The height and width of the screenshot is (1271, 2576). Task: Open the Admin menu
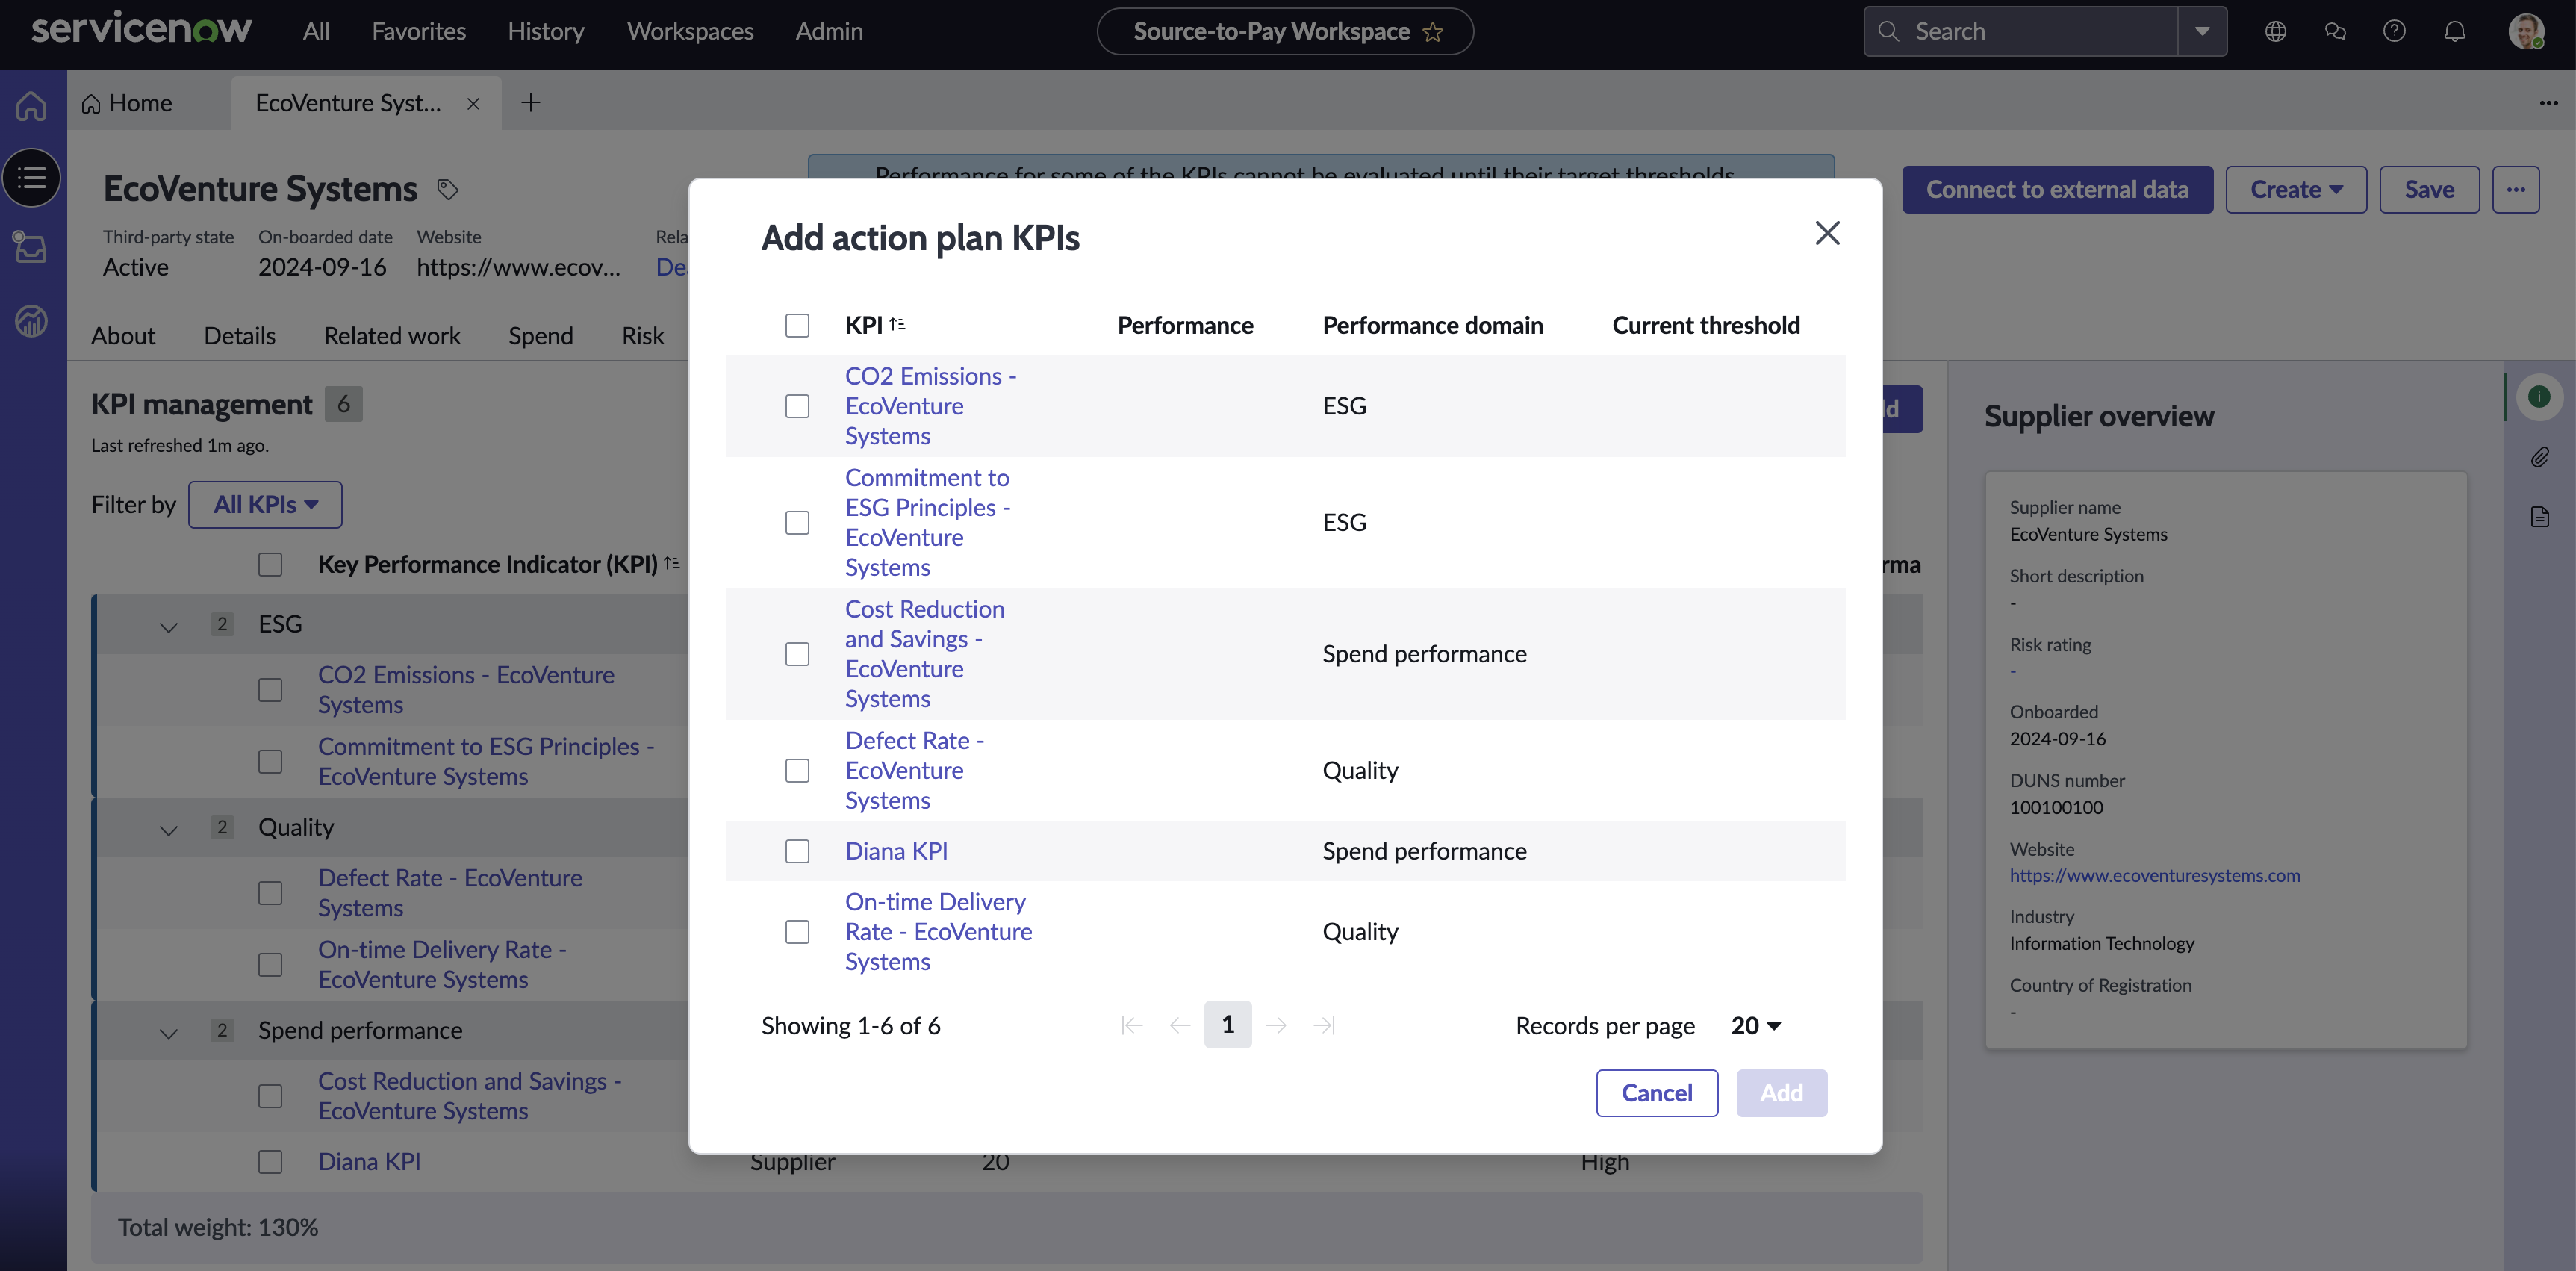pyautogui.click(x=829, y=31)
